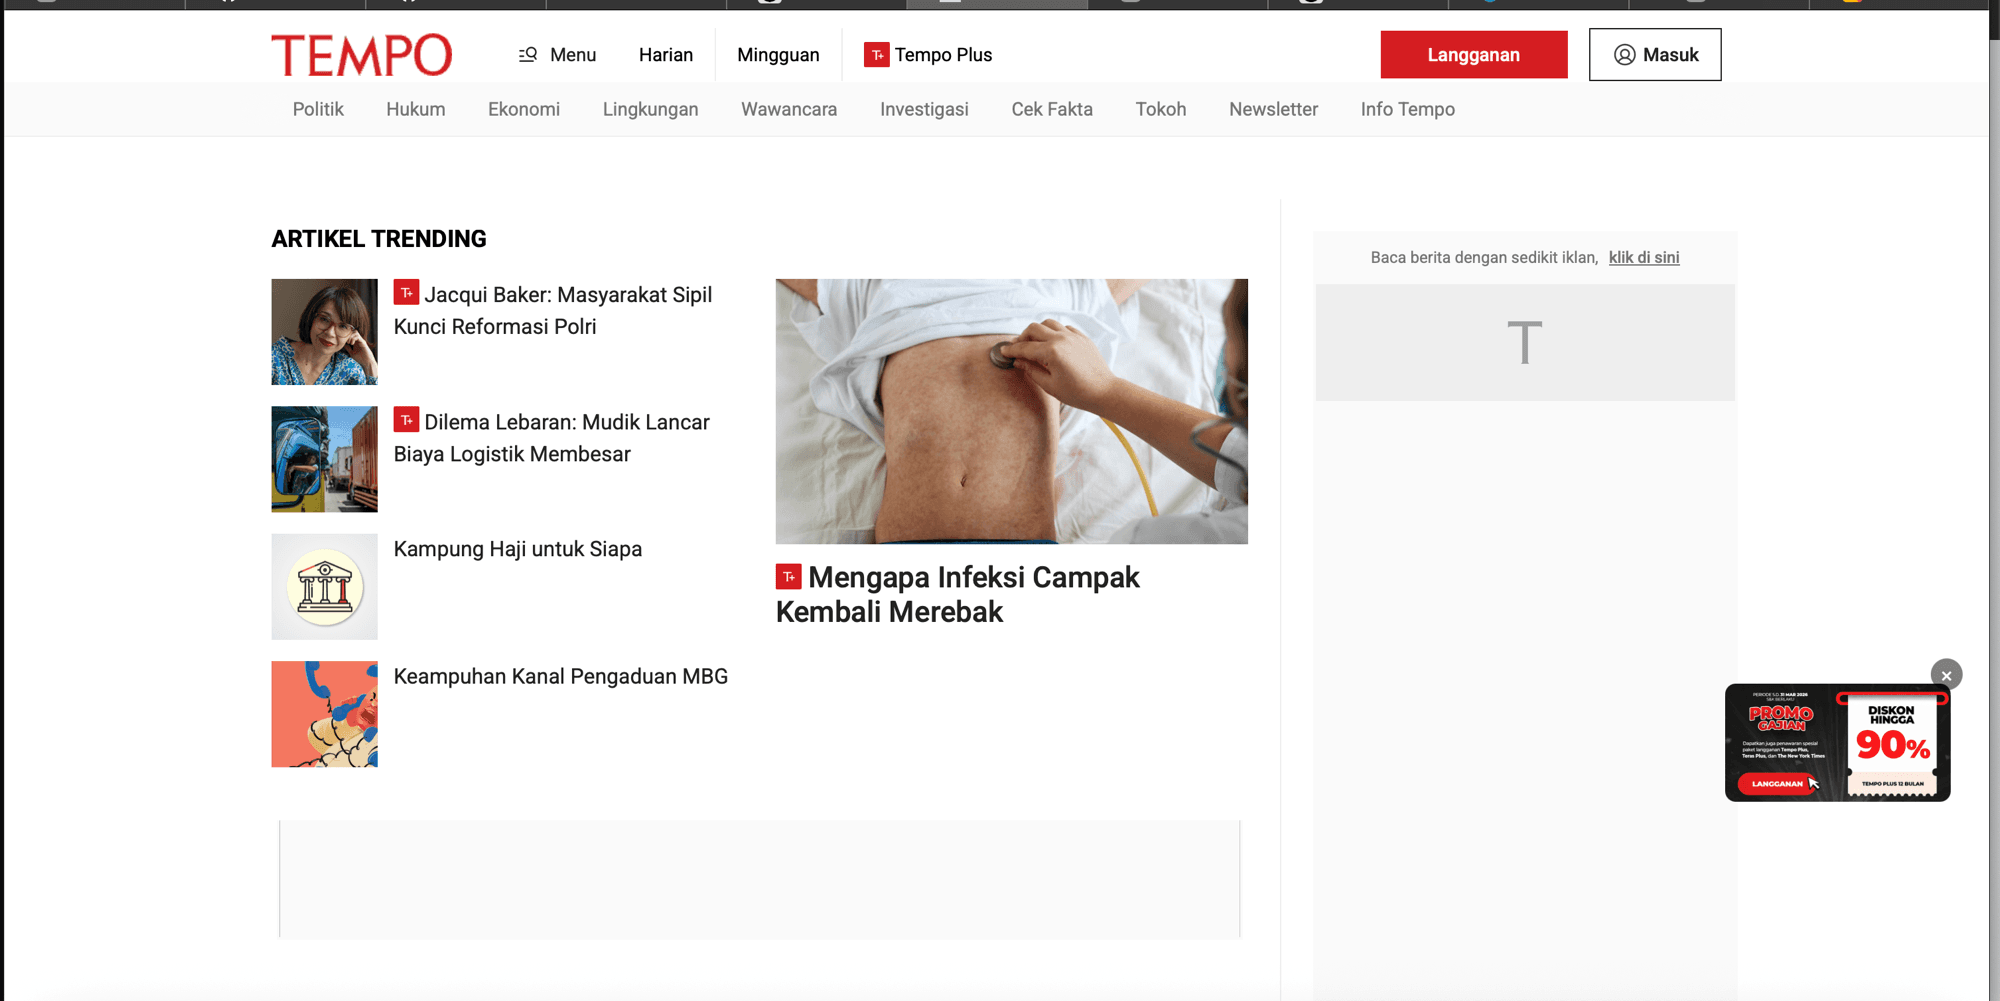Click the red Langganan subscription button
The height and width of the screenshot is (1001, 2000).
click(1474, 55)
